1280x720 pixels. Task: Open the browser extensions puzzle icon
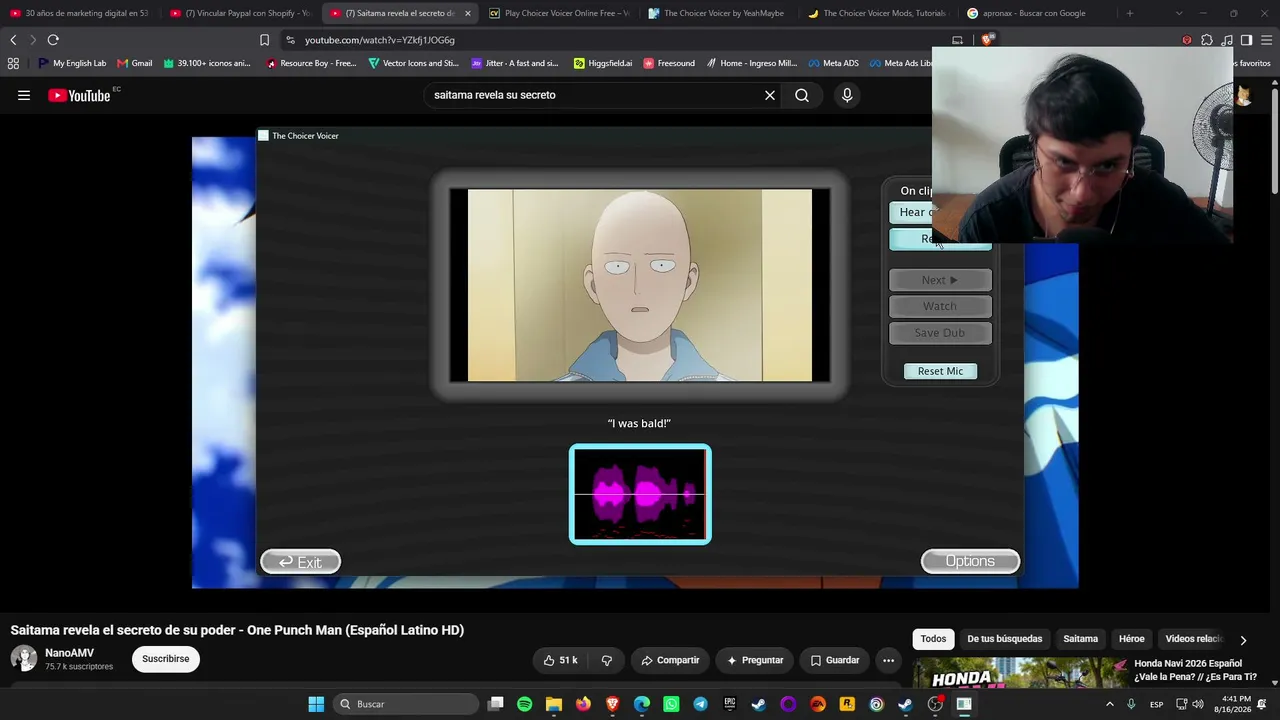1207,40
